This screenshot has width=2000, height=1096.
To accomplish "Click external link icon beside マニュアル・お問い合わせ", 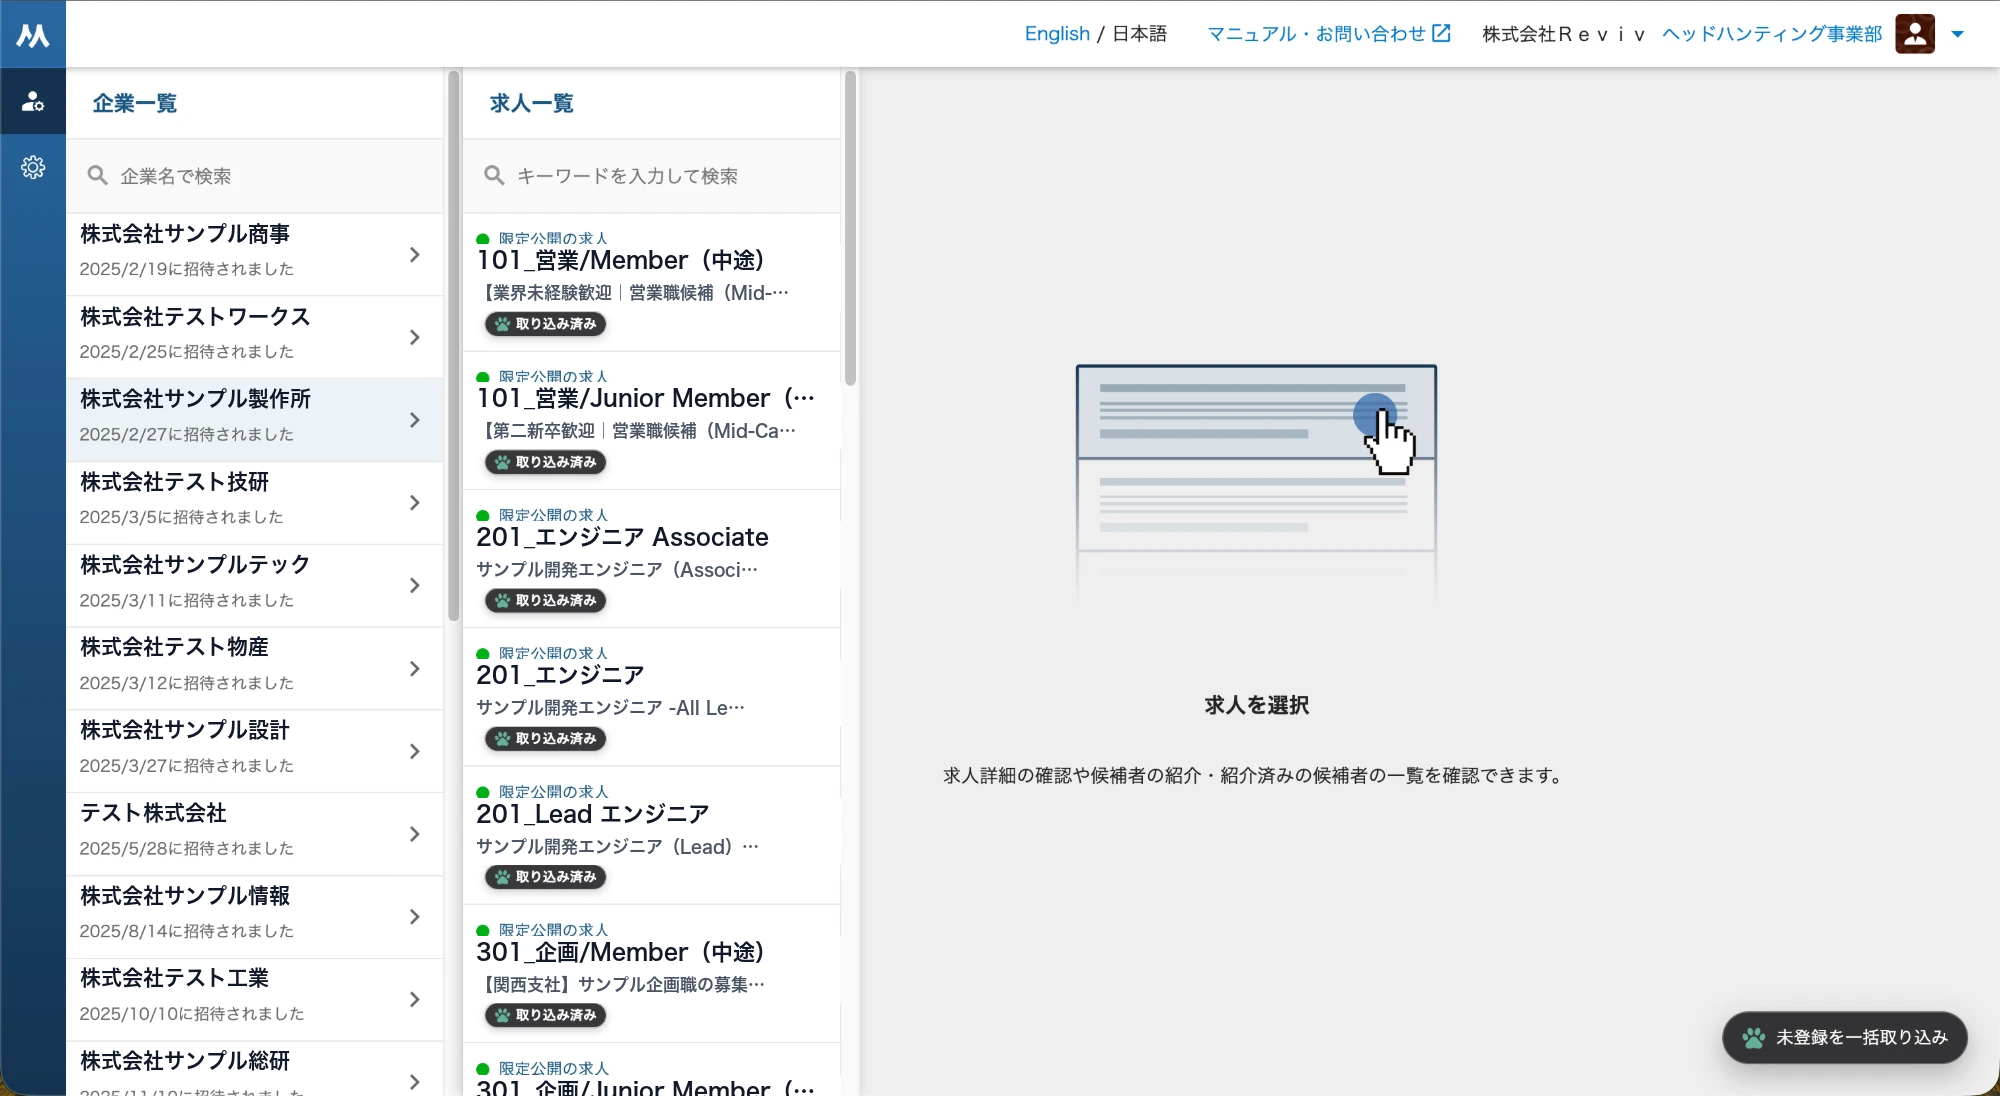I will click(x=1441, y=33).
